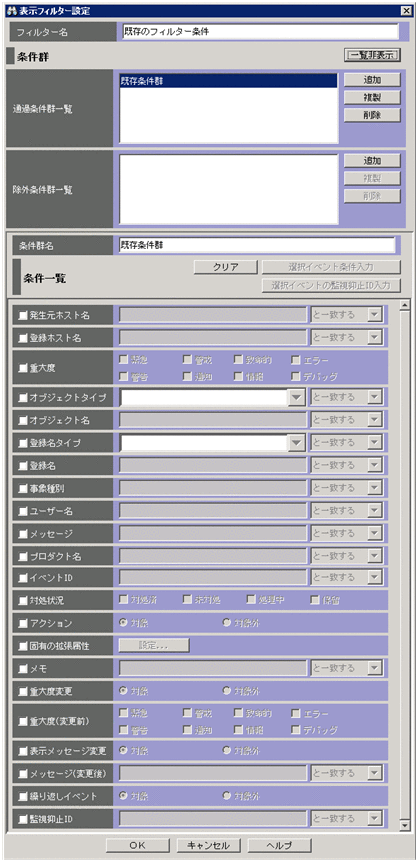Enable the 監視抑止ID checkbox

[23, 819]
